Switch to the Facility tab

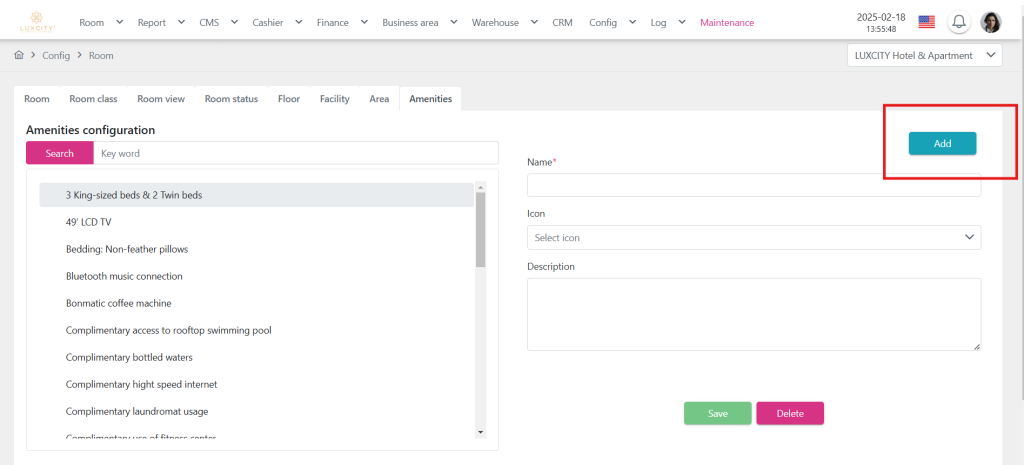334,99
